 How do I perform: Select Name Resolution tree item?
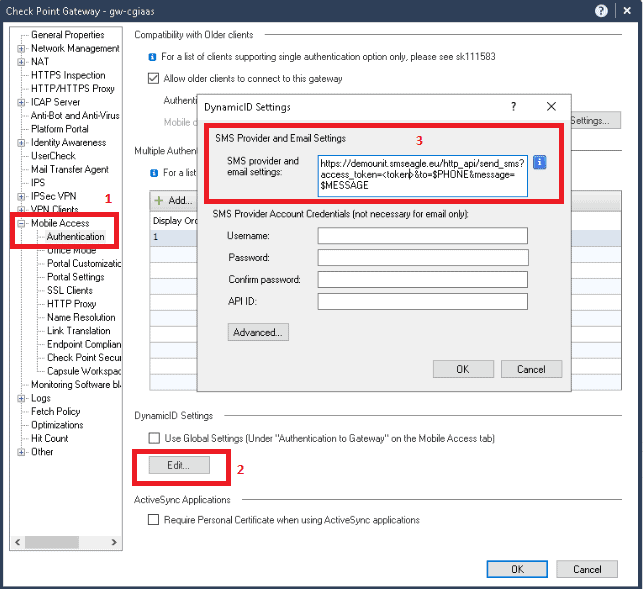pos(81,317)
